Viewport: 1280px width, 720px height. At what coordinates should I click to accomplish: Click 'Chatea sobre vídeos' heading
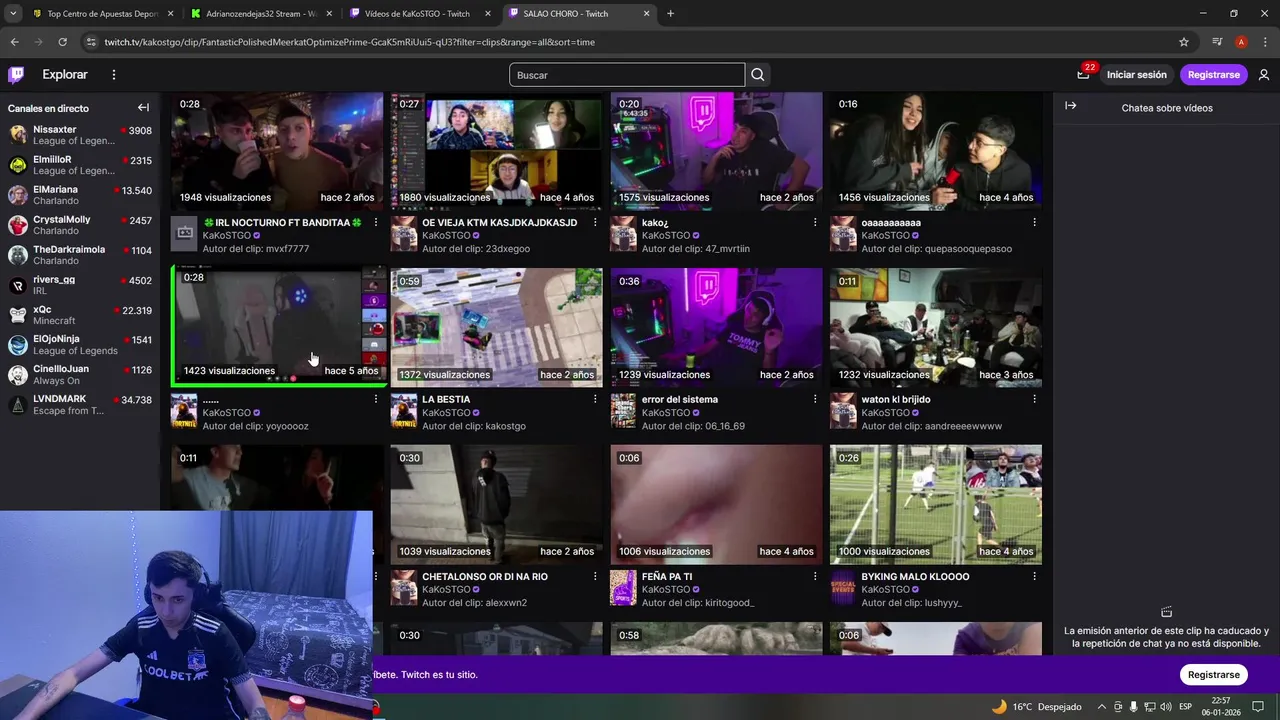(1167, 108)
